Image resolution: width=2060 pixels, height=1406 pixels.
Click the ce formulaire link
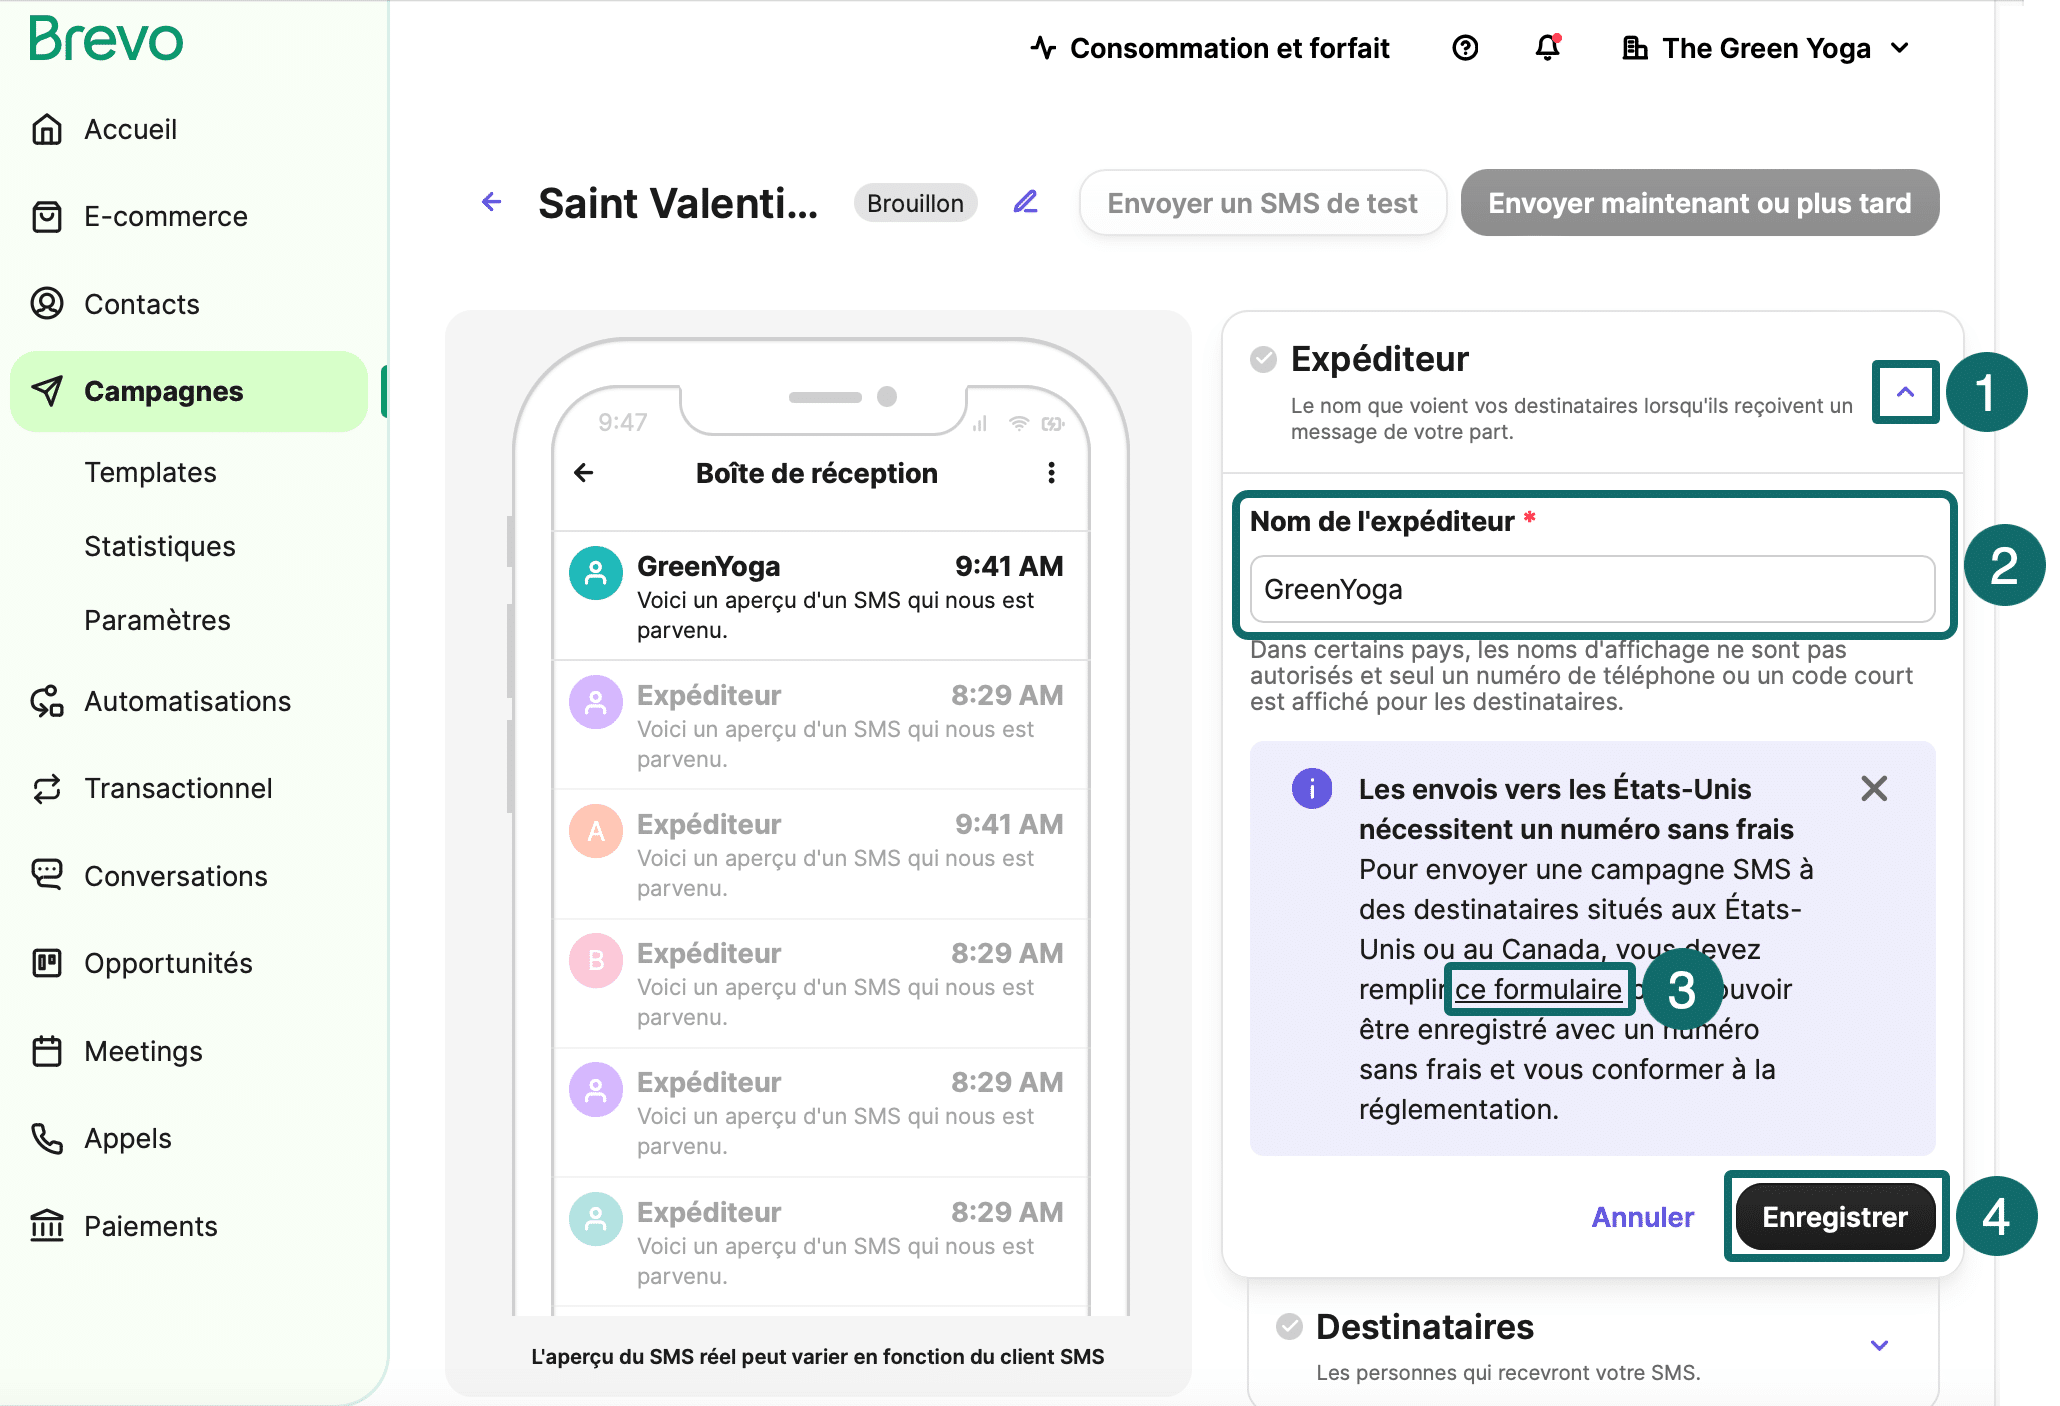click(1537, 989)
